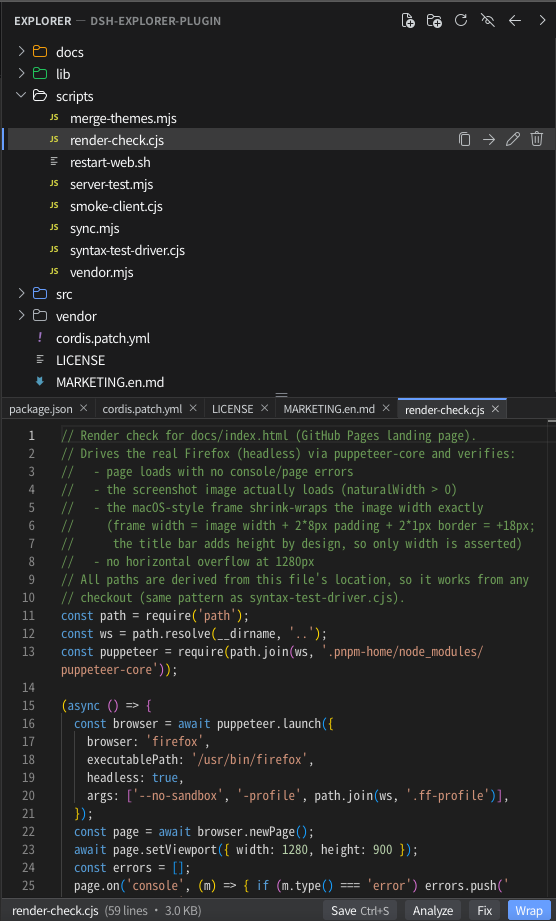Toggle hidden files with the crossed-eye icon
Screen dimensions: 556x921
pos(487,21)
